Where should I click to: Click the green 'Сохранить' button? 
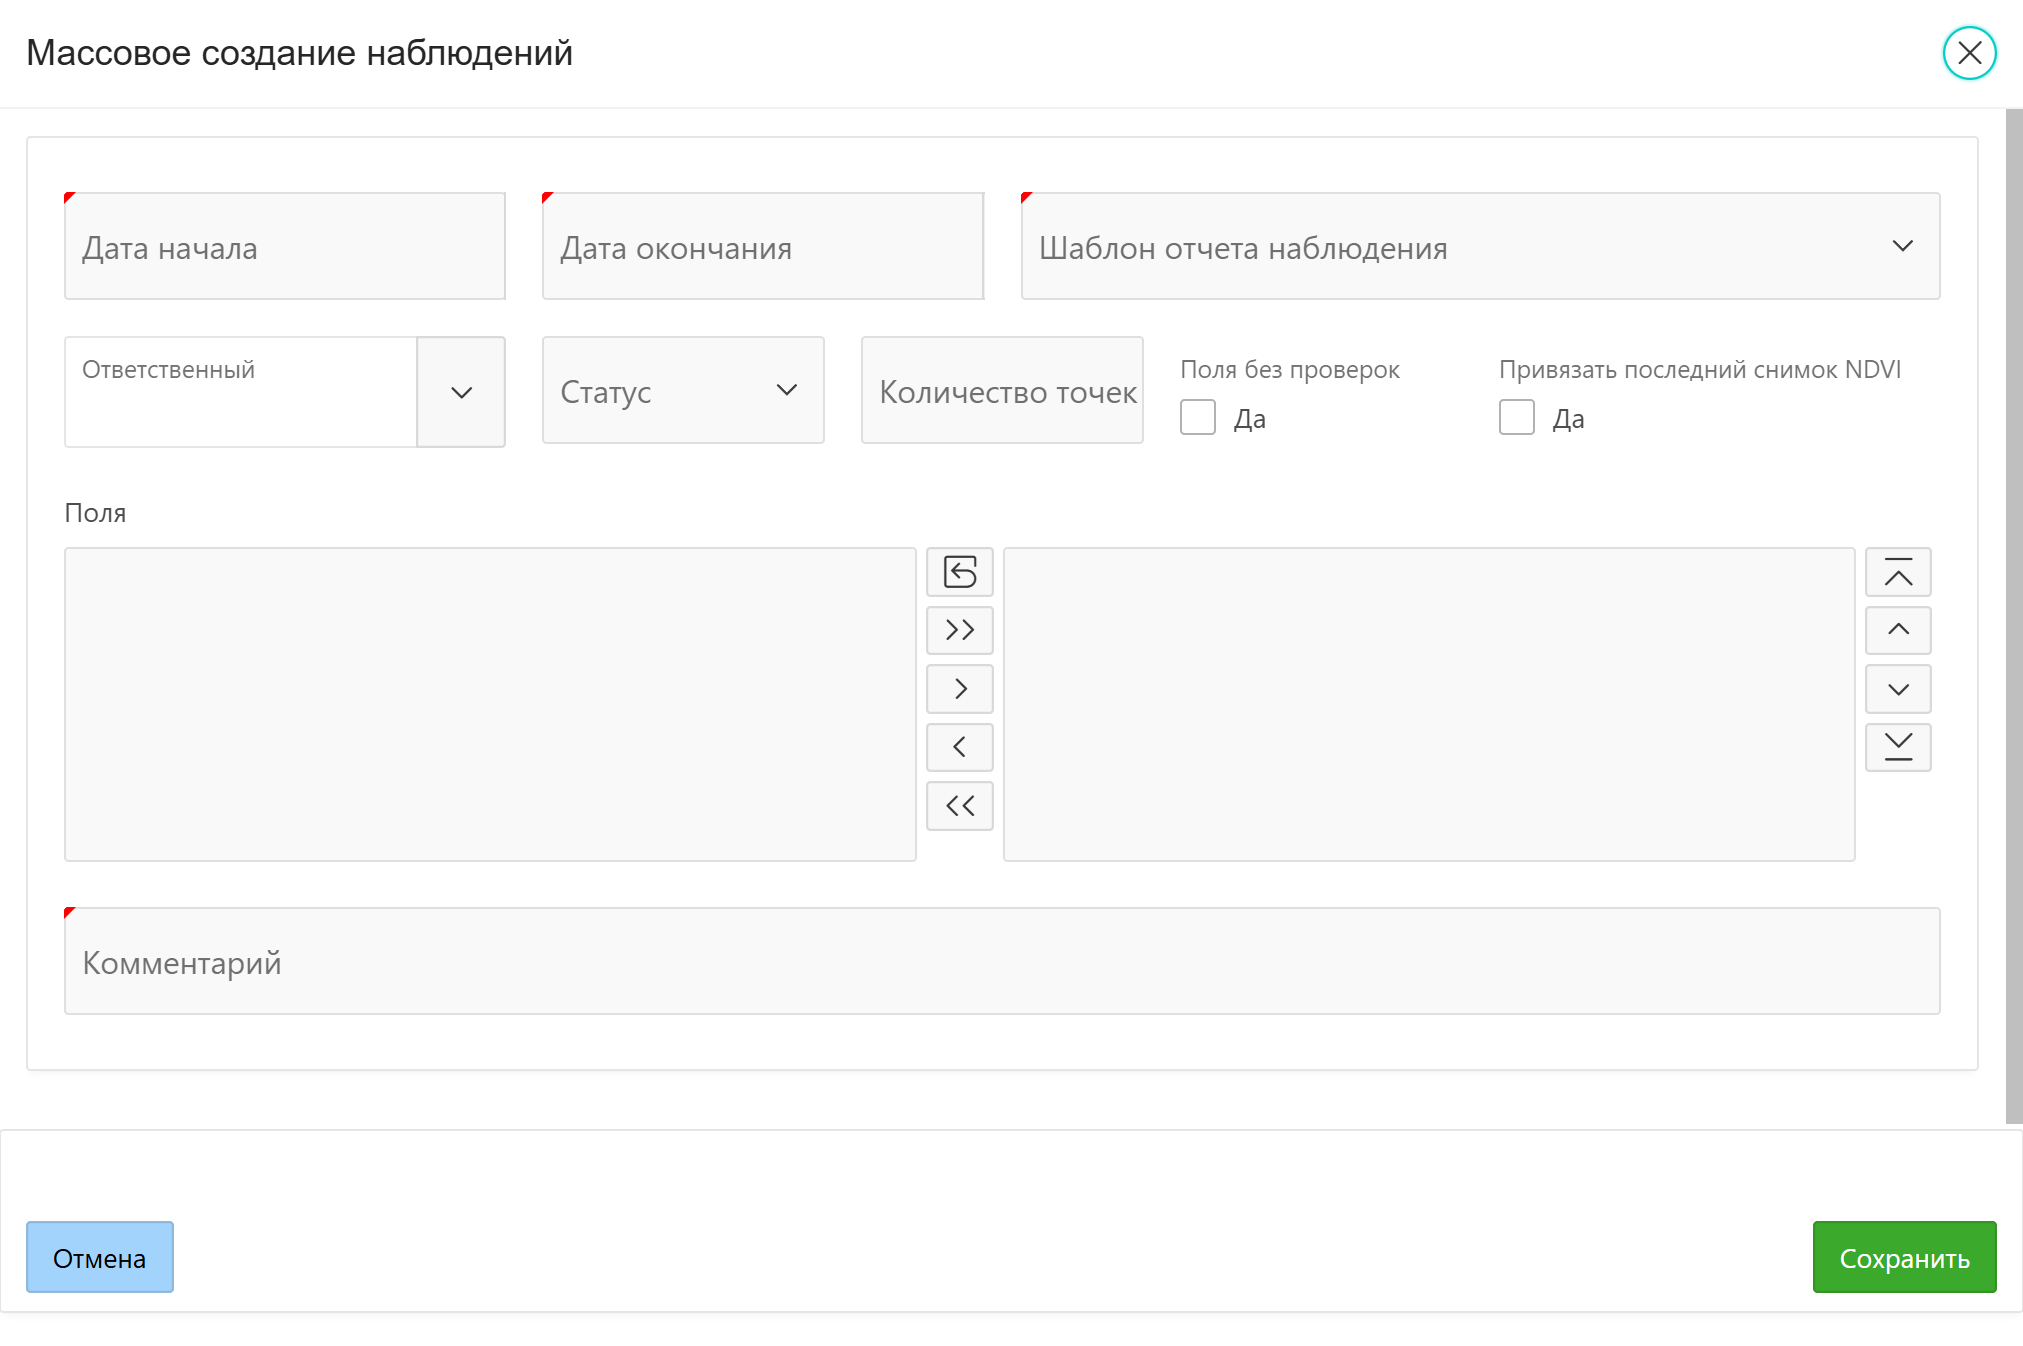coord(1903,1257)
